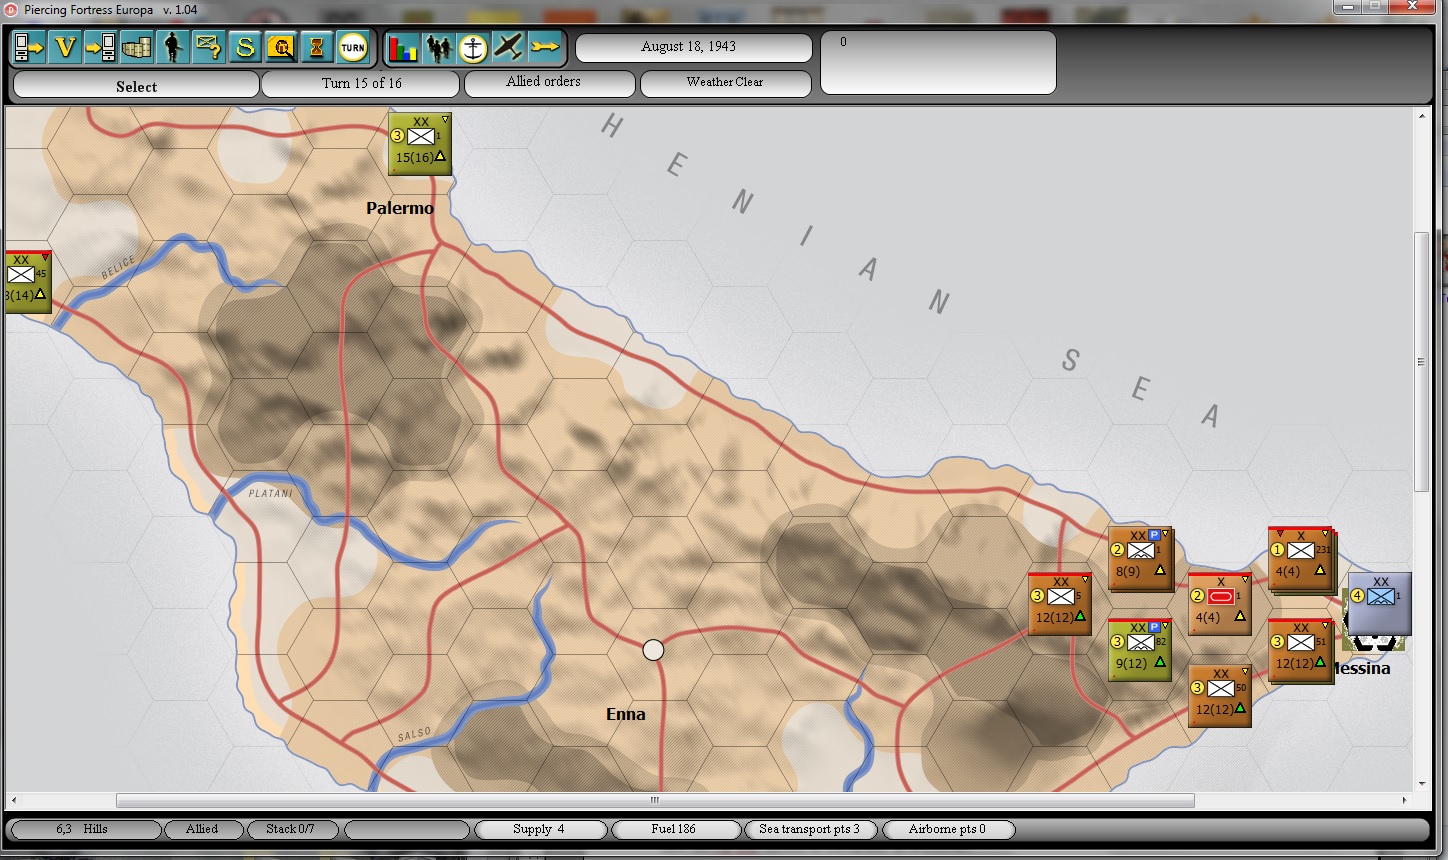Screen dimensions: 1448x860
Task: Select the brown division counter numbered 50
Action: tap(1220, 696)
